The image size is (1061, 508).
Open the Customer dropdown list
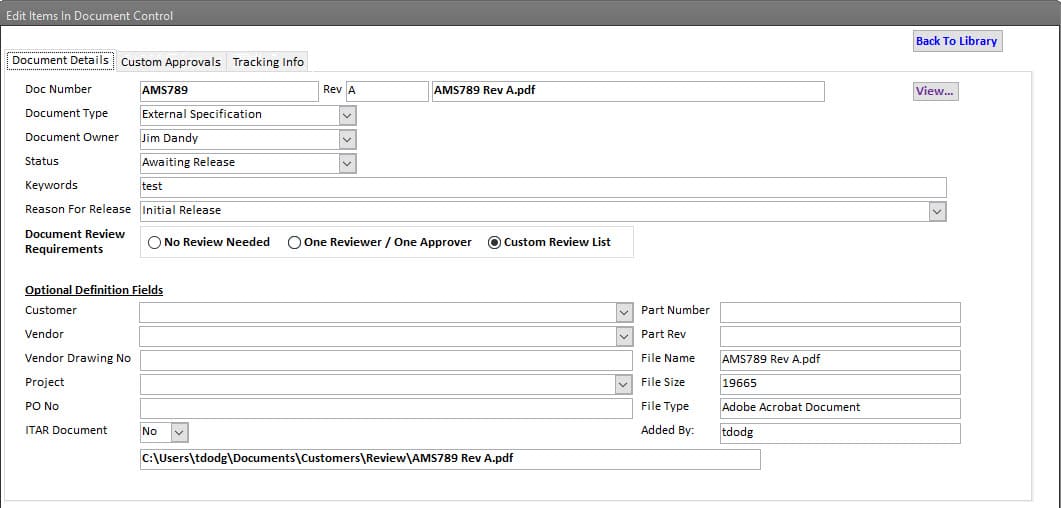point(624,312)
